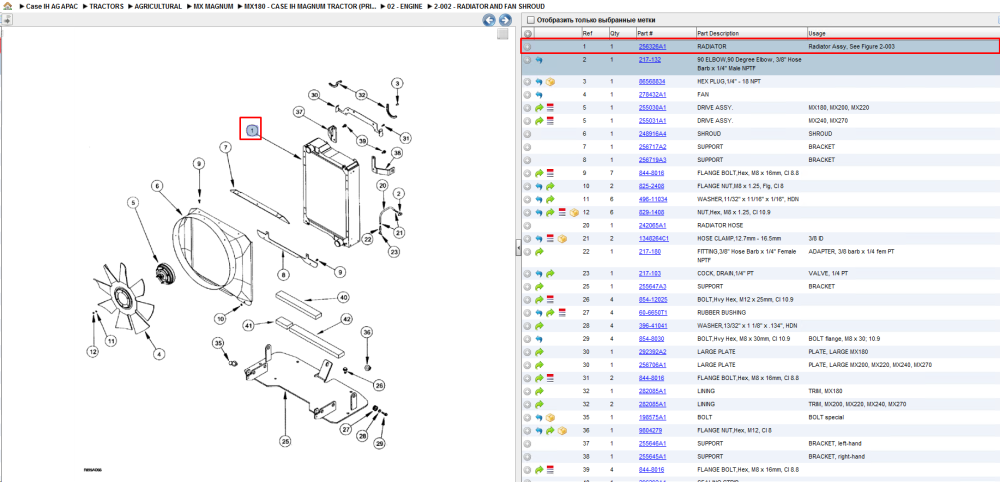1000x482 pixels.
Task: Click red list icon in HOSE CLAMP ref 21 row
Action: click(x=550, y=238)
